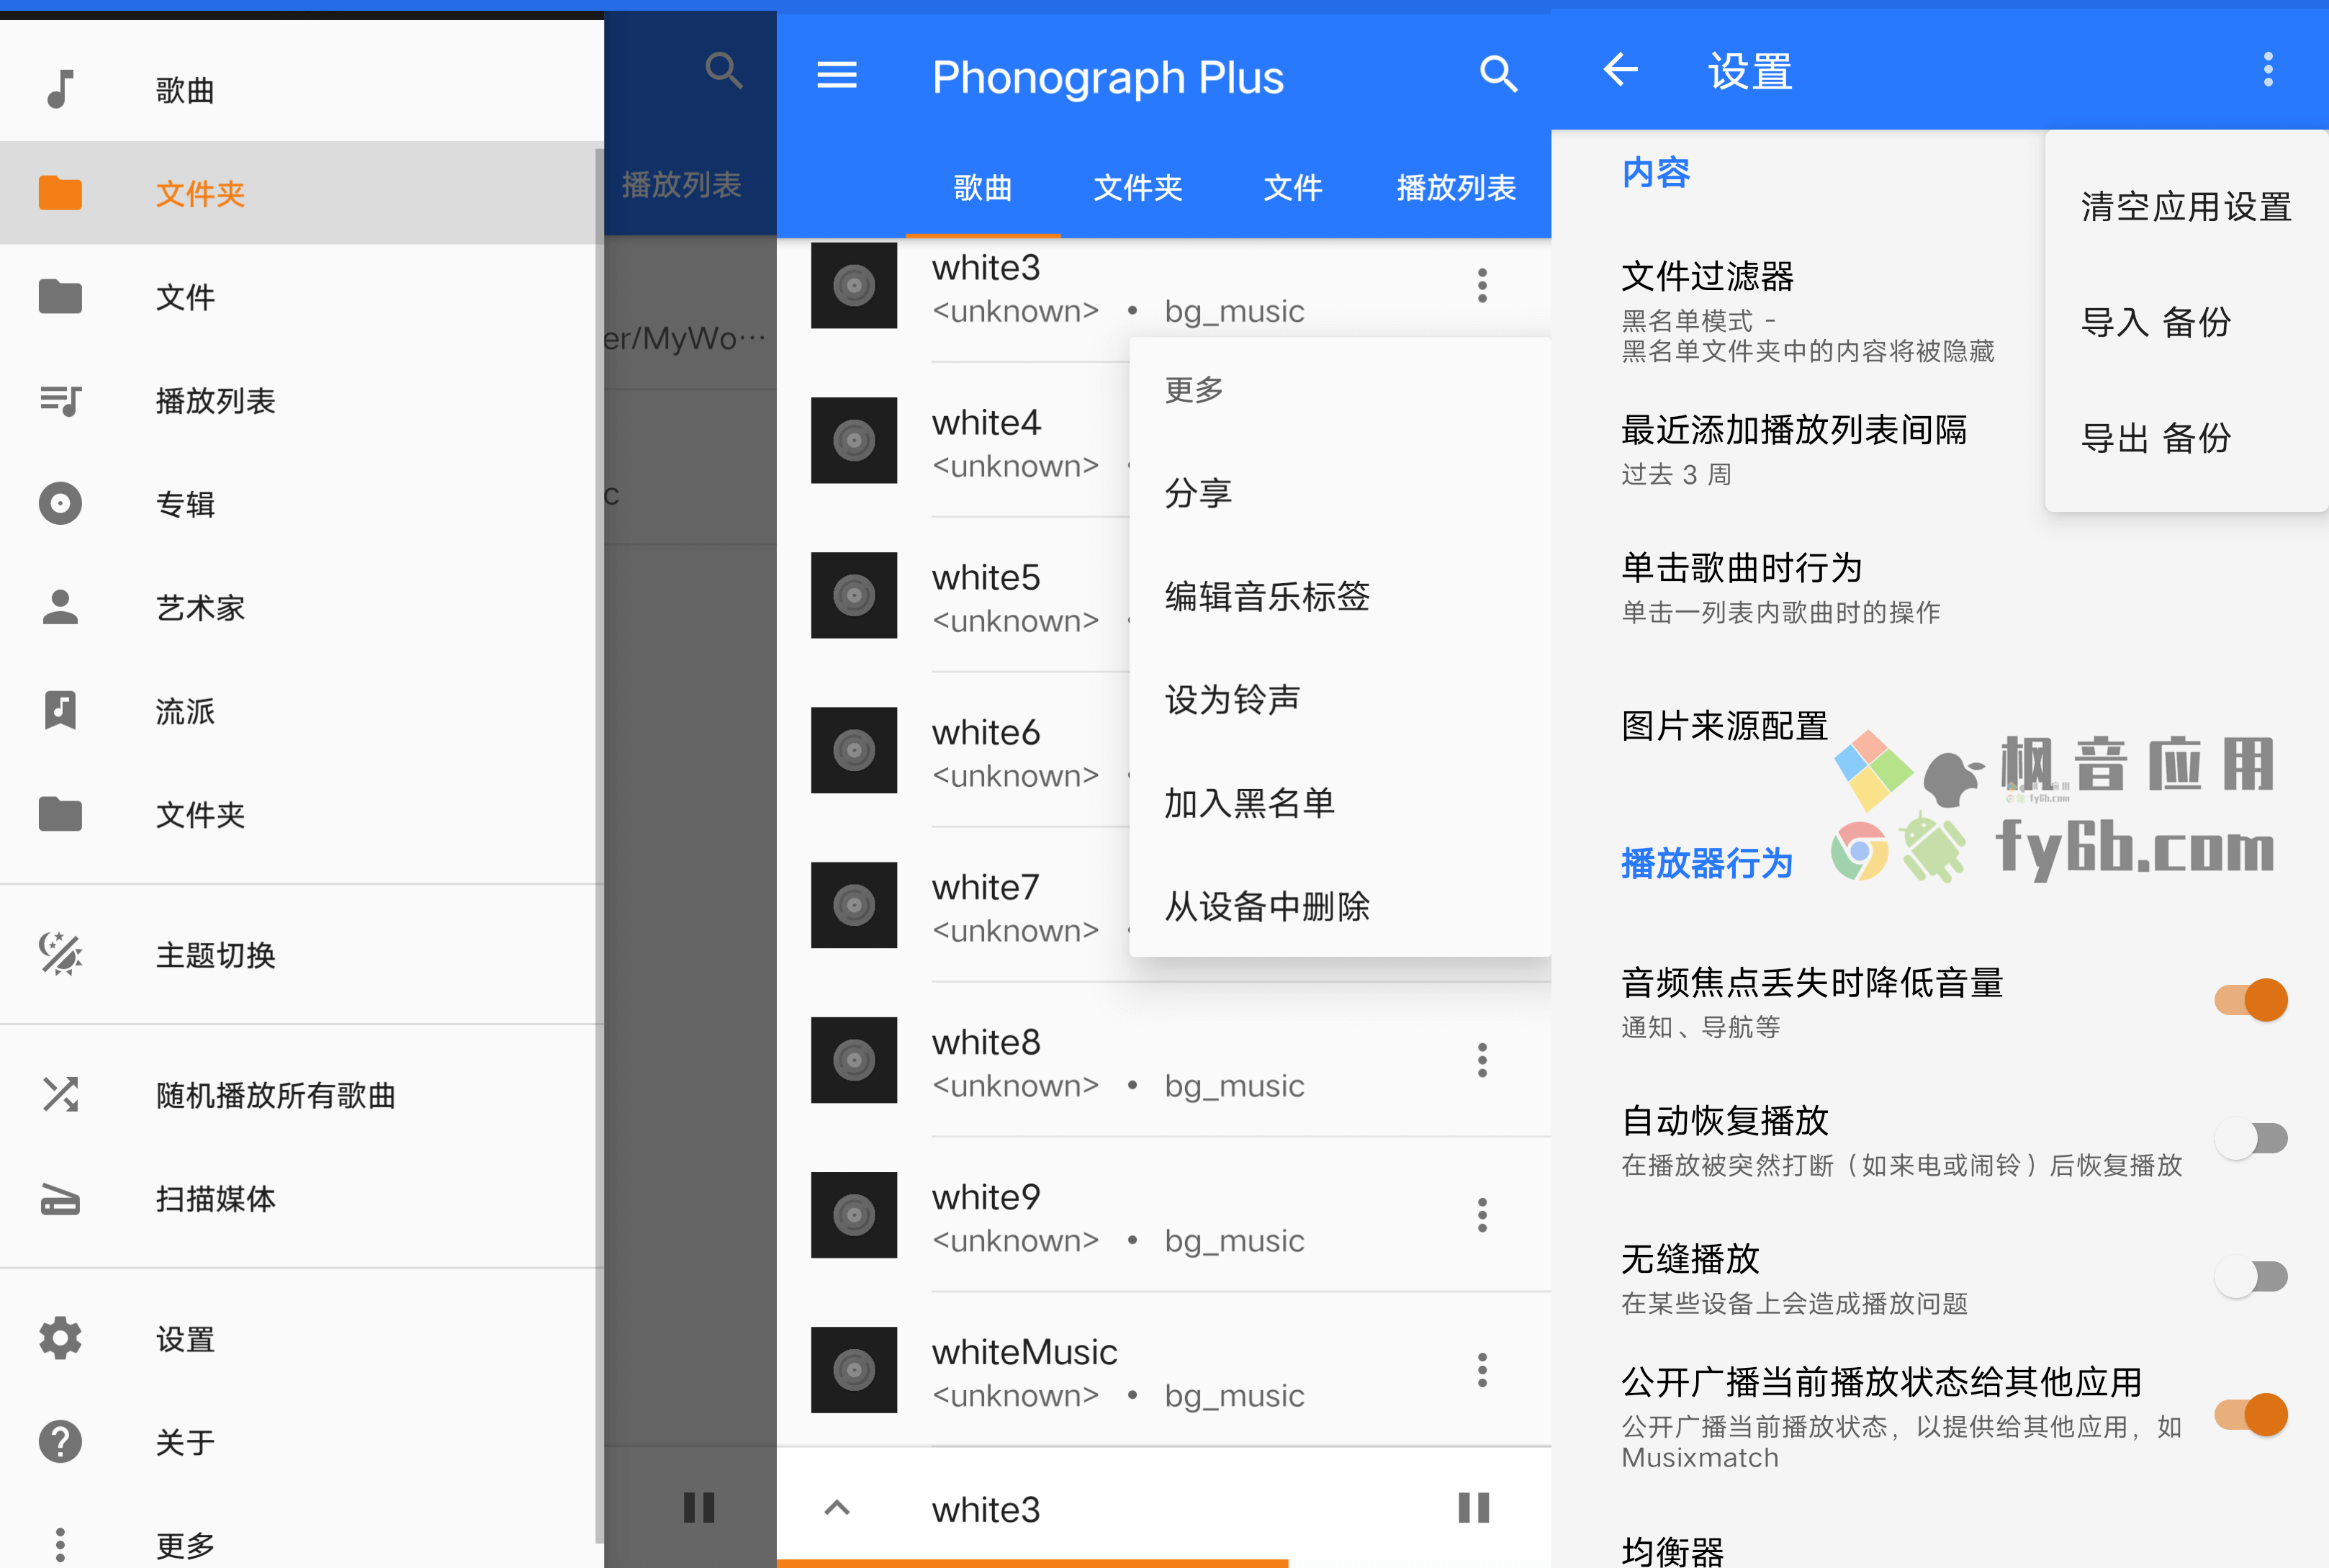This screenshot has width=2329, height=1568.
Task: Open 文件 in the navigation drawer
Action: tap(300, 297)
